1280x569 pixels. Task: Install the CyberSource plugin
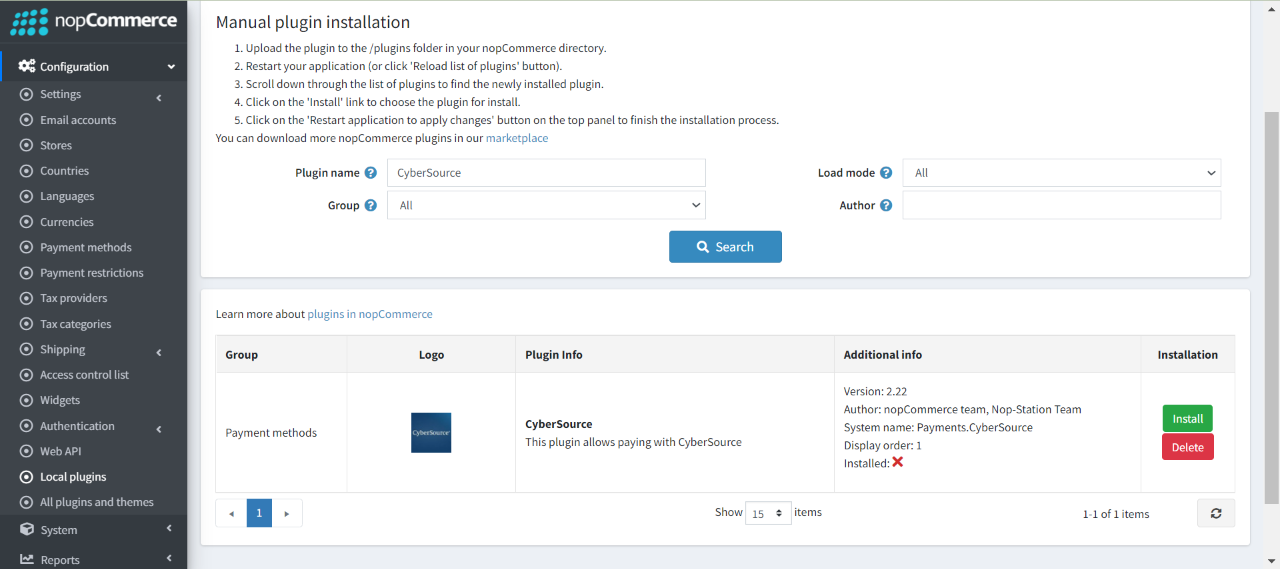[x=1188, y=418]
